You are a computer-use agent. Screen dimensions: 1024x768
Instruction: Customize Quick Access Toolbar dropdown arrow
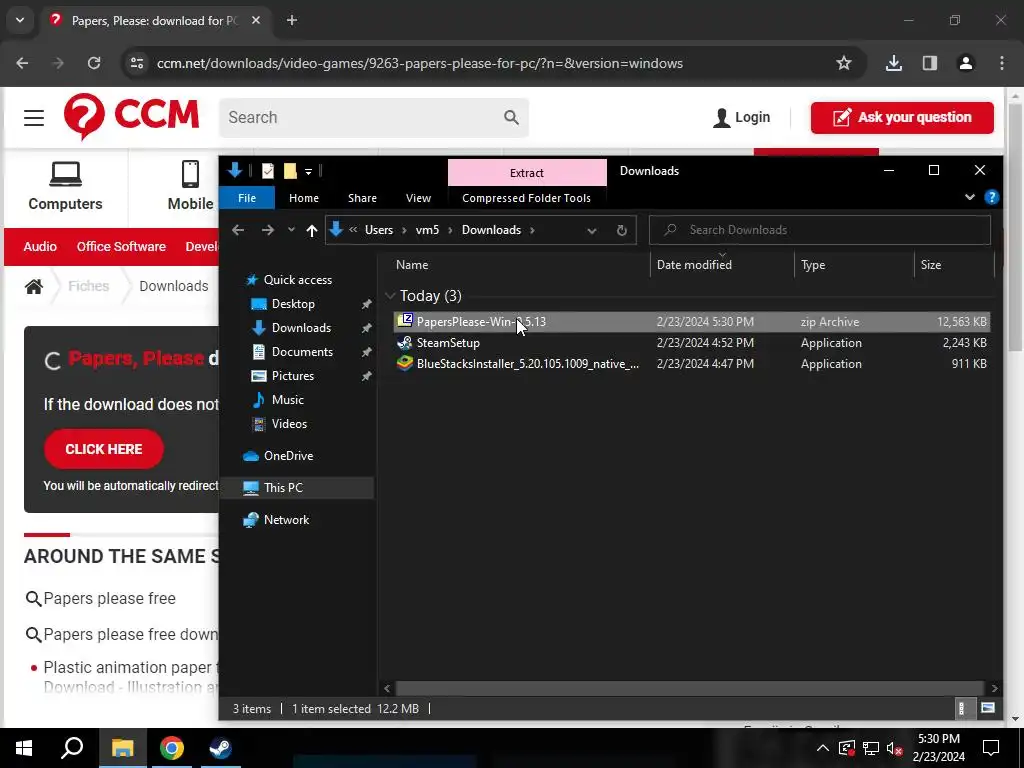click(x=308, y=172)
